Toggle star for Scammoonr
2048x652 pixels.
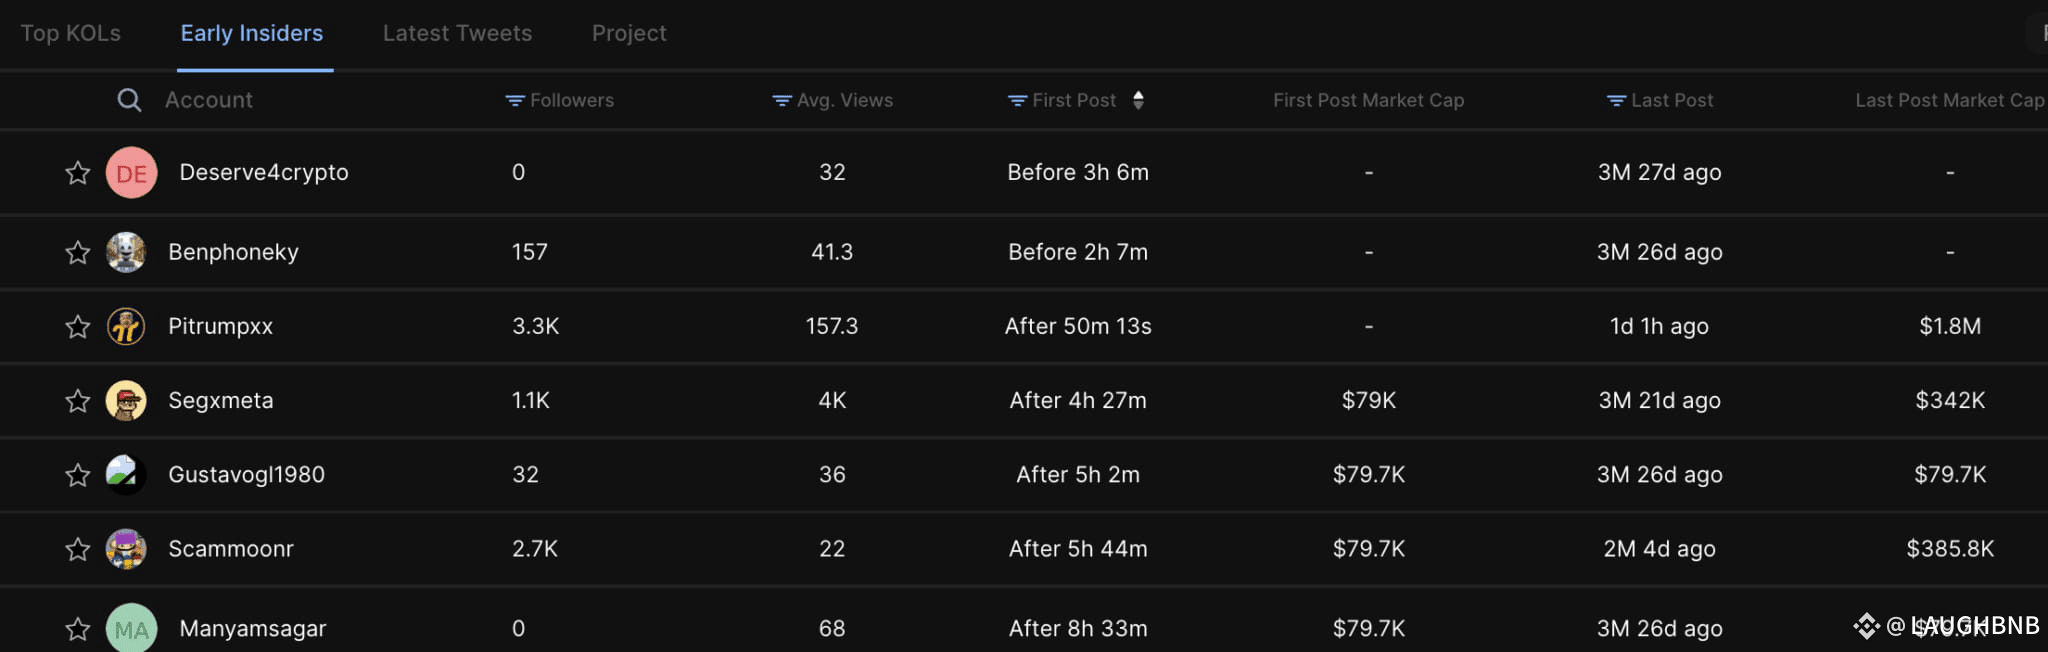coord(78,548)
